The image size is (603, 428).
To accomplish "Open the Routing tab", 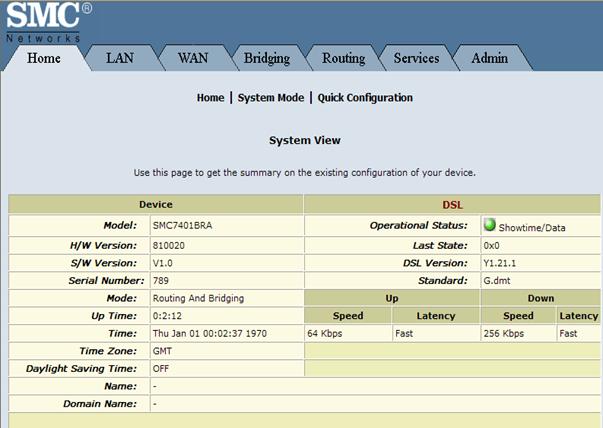I will point(343,58).
